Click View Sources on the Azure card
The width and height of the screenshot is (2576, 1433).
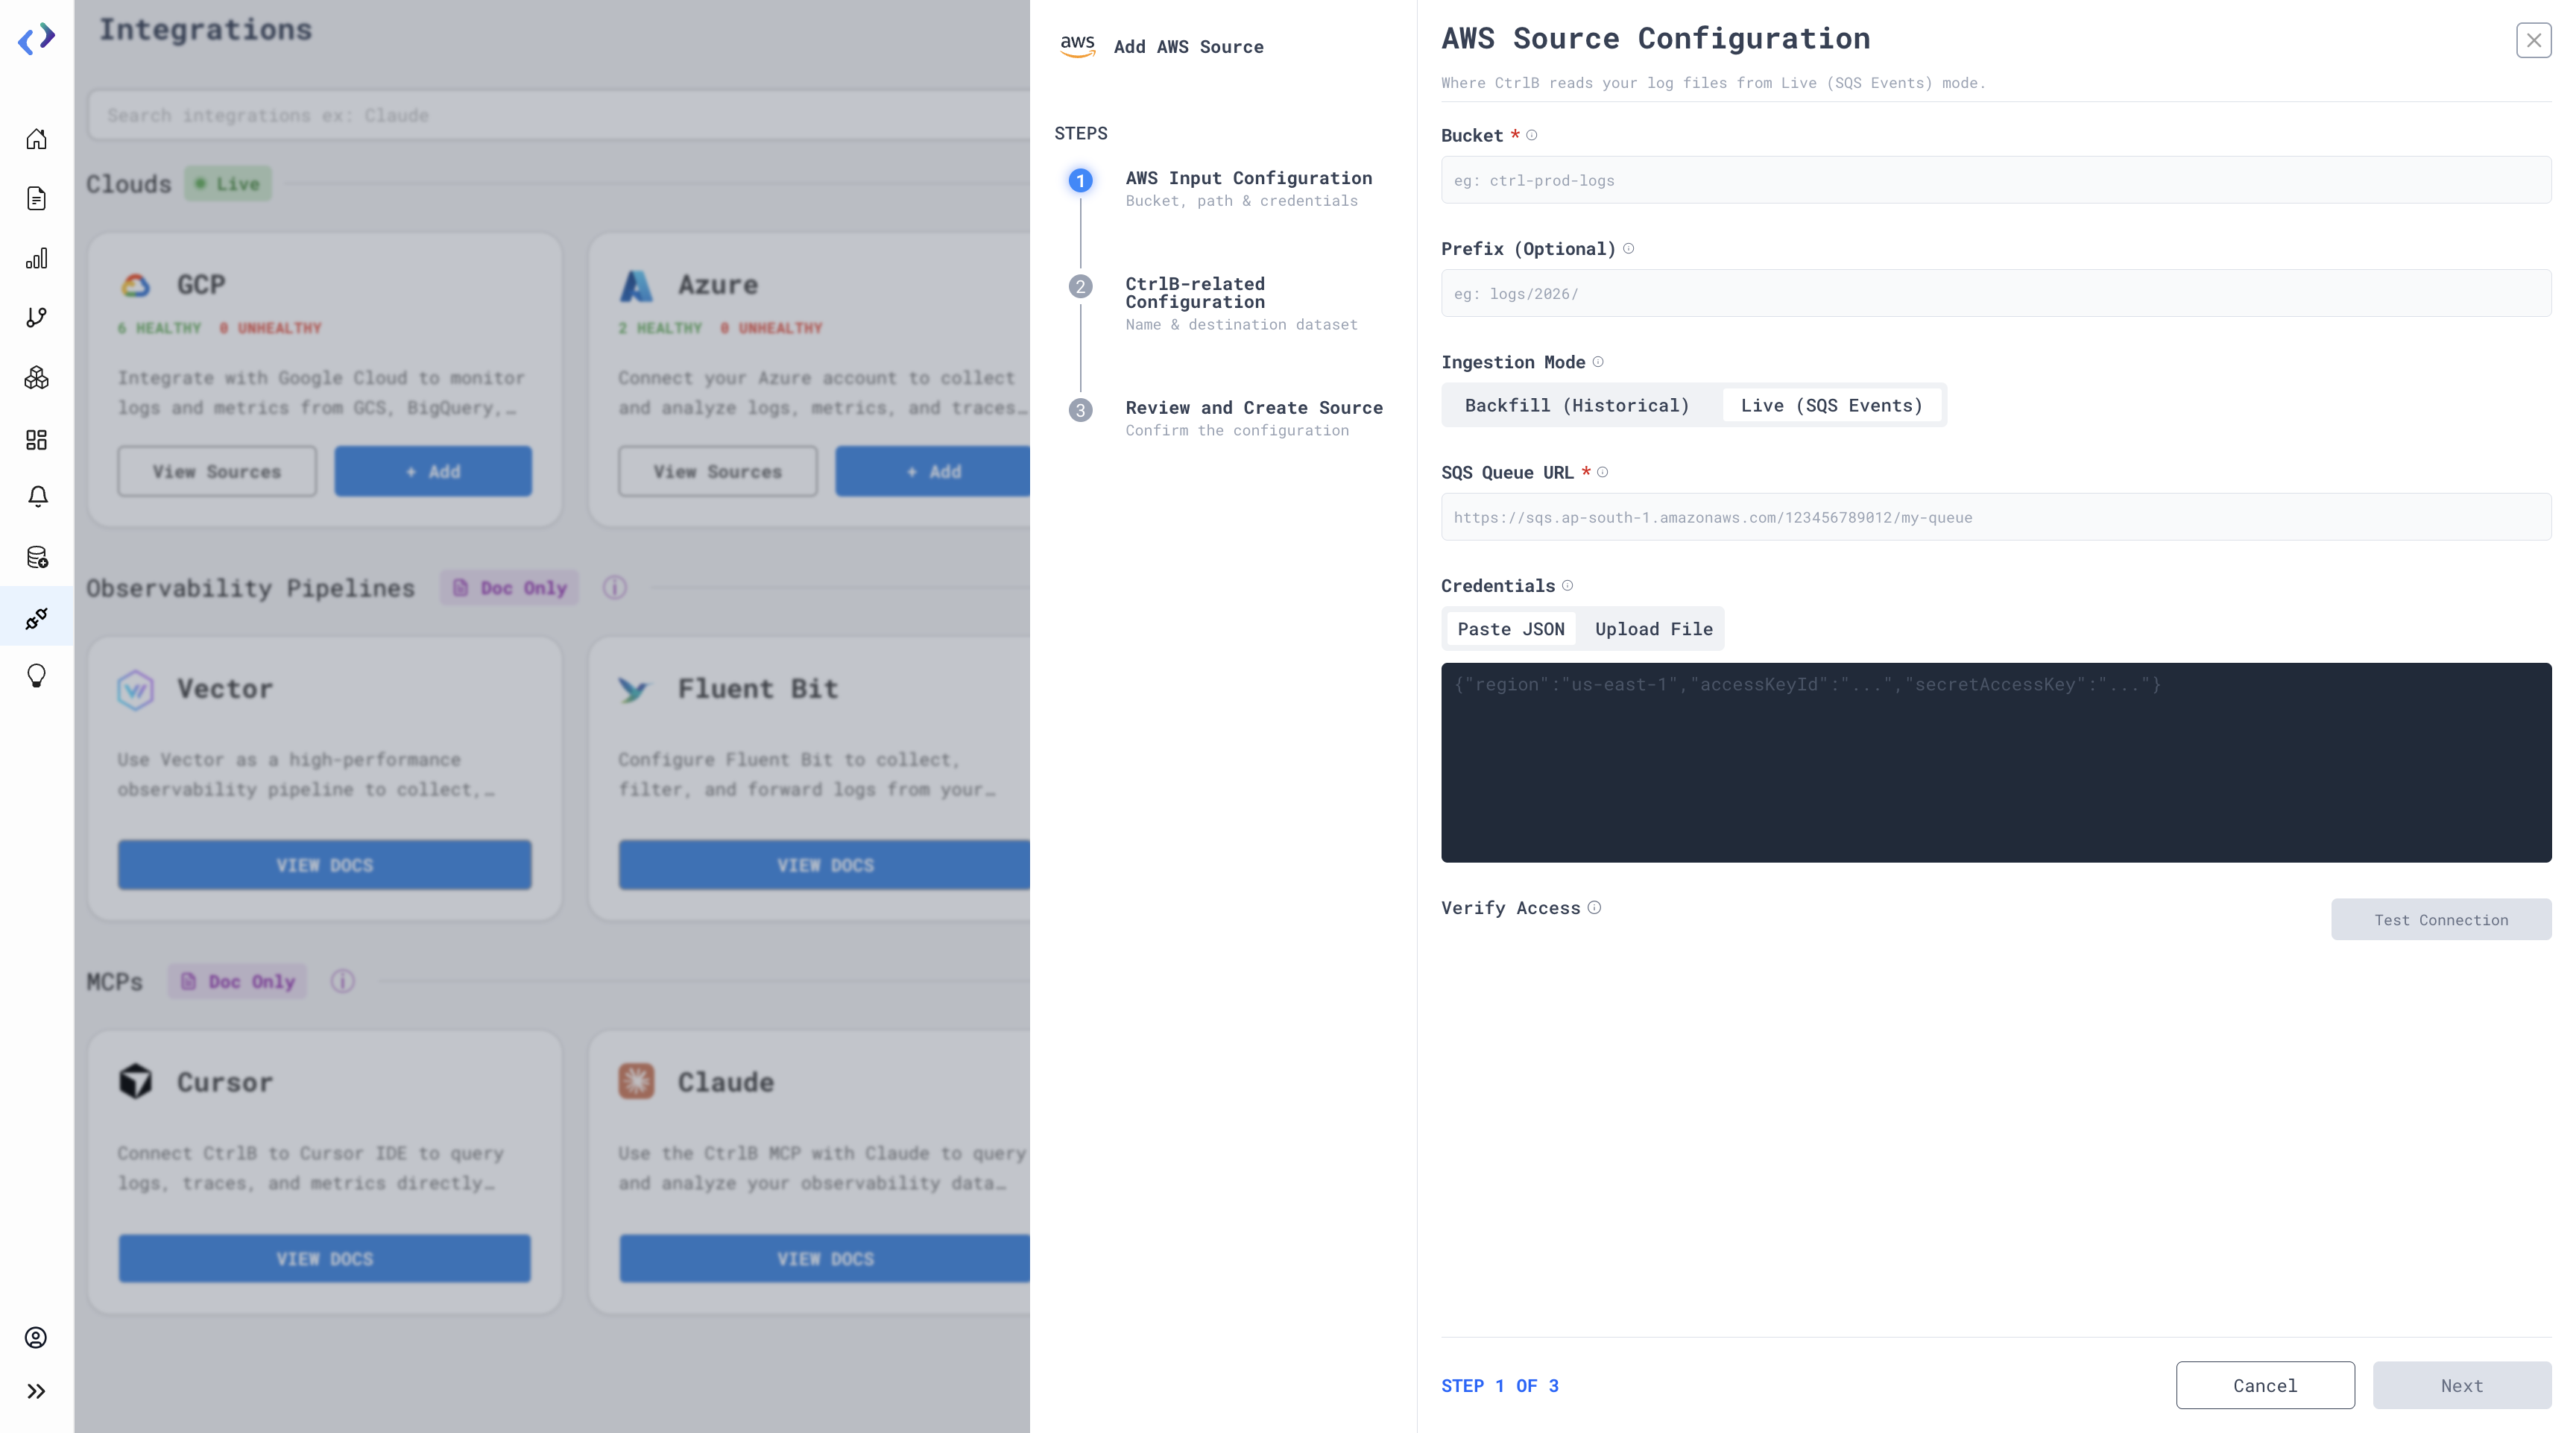coord(718,471)
